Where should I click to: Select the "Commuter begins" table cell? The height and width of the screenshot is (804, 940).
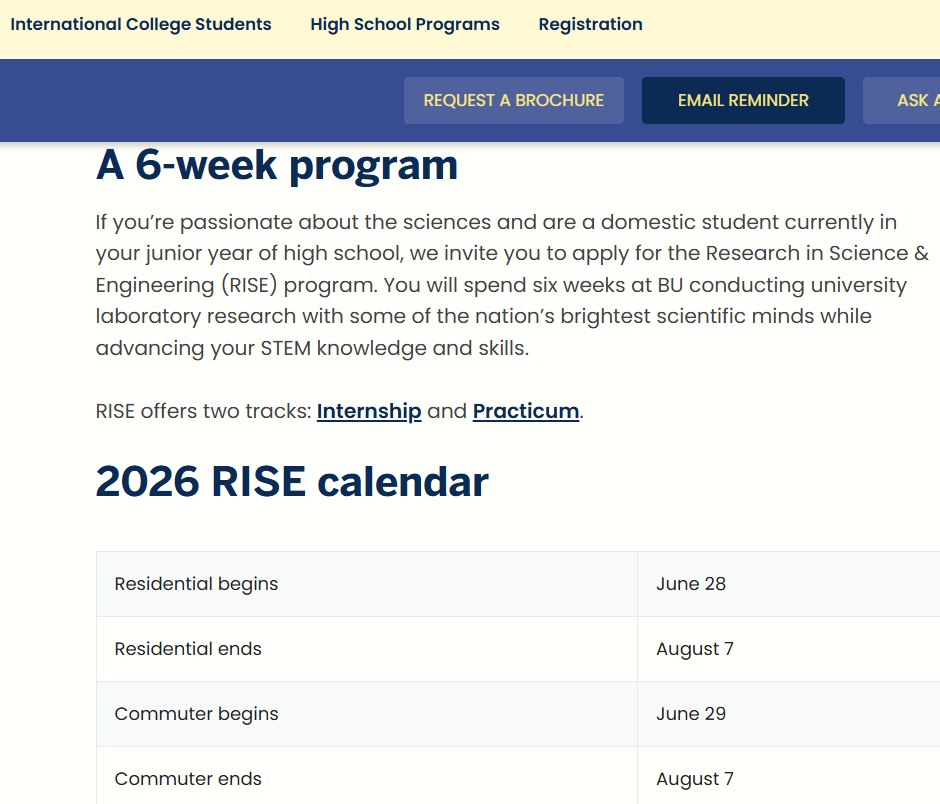[196, 714]
